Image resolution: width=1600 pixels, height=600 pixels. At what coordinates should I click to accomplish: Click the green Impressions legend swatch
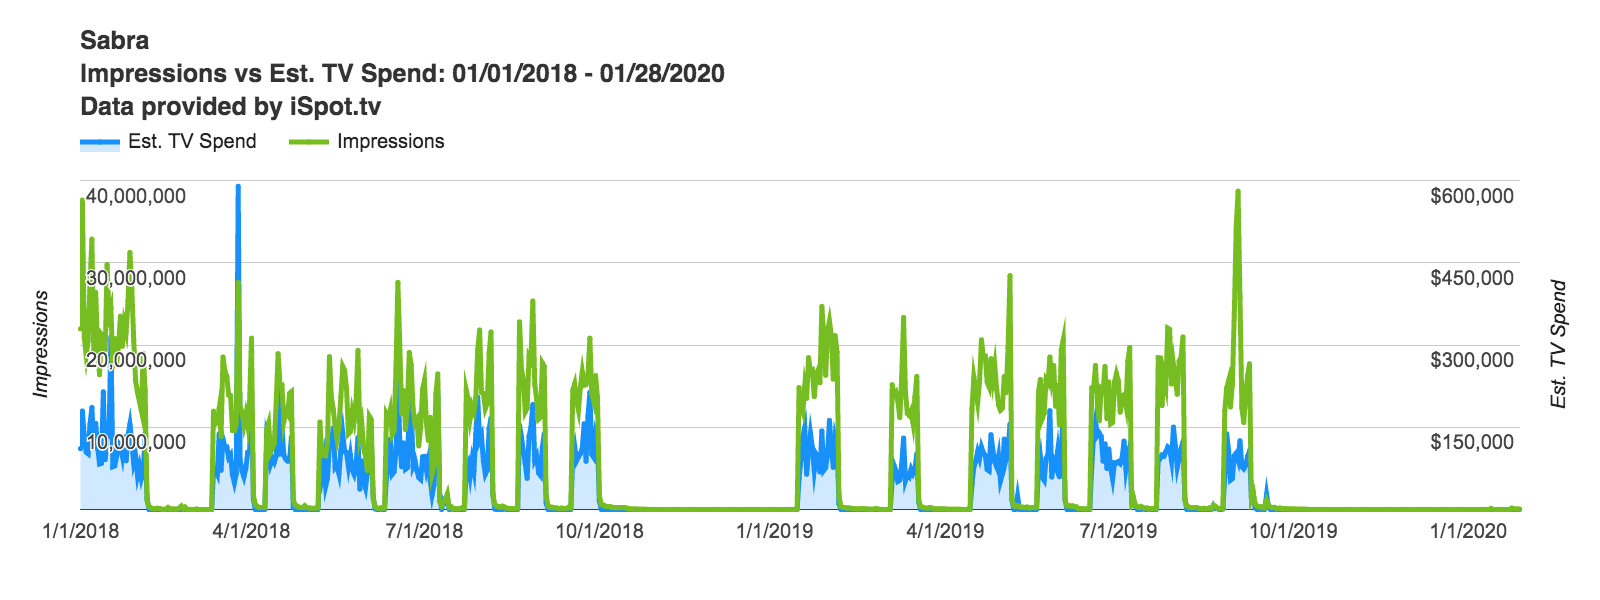pyautogui.click(x=309, y=142)
